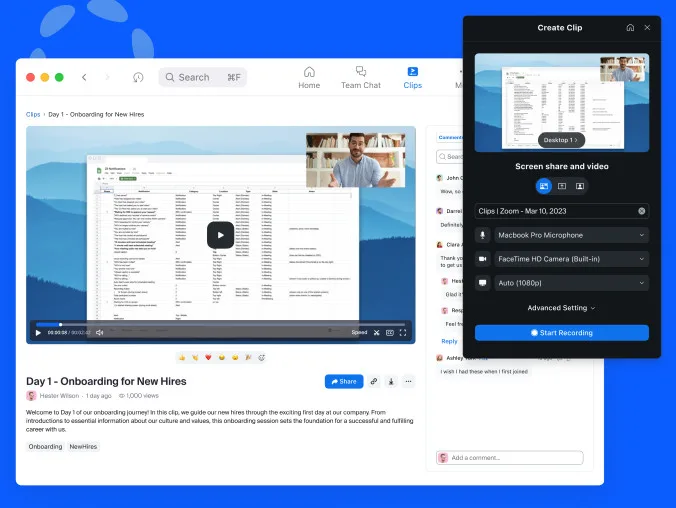Click the download clip icon

(390, 381)
